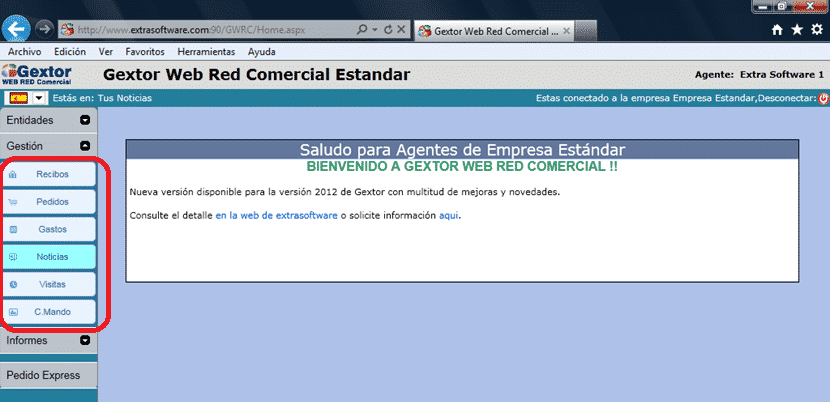Image resolution: width=830 pixels, height=402 pixels.
Task: Click 'Agente: Extra Software 1' text
Action: (x=759, y=75)
